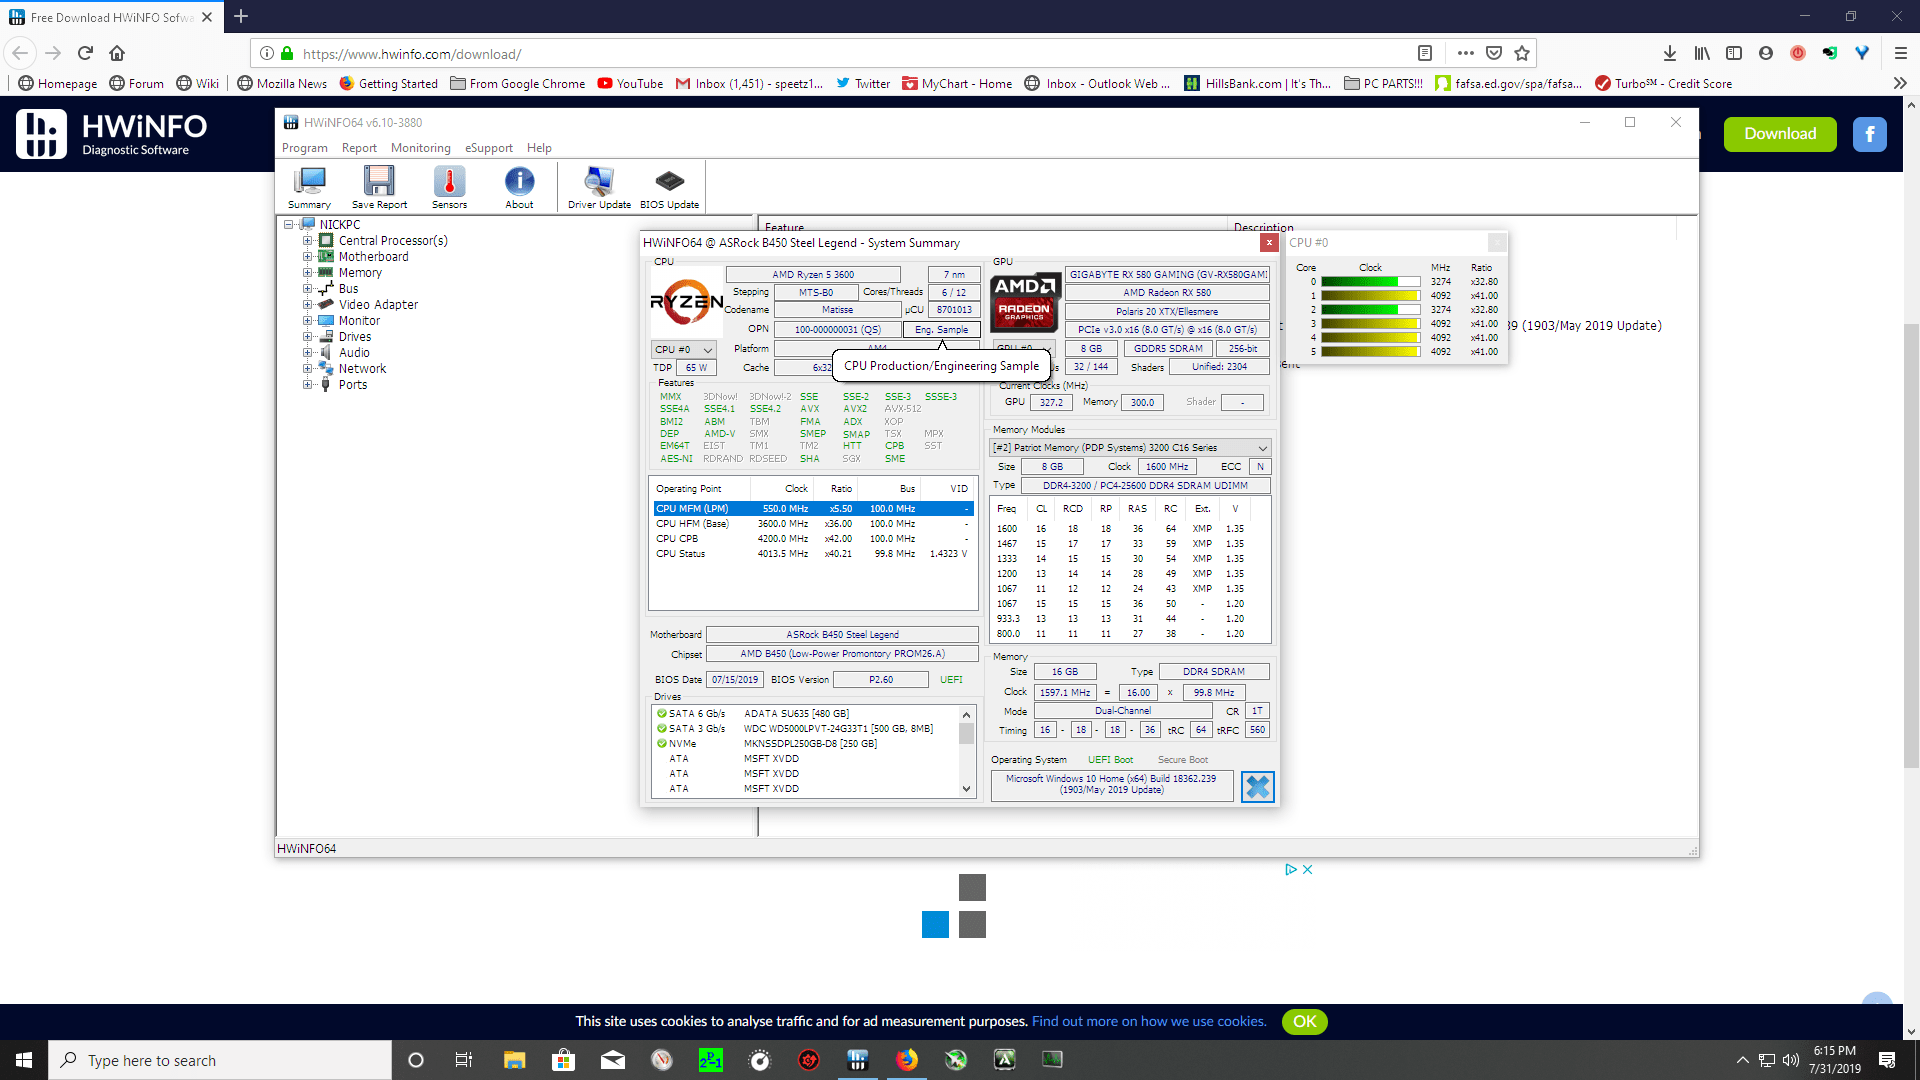Click the About info icon
The height and width of the screenshot is (1080, 1920).
[519, 183]
